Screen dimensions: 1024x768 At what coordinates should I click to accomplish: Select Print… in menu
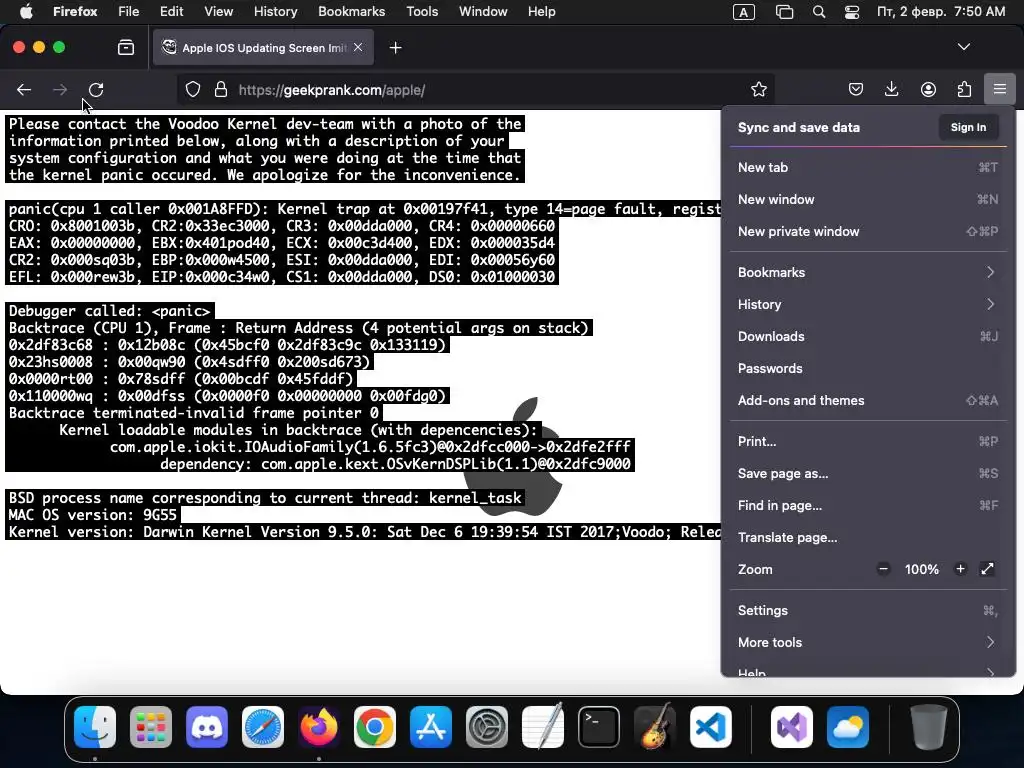point(868,441)
